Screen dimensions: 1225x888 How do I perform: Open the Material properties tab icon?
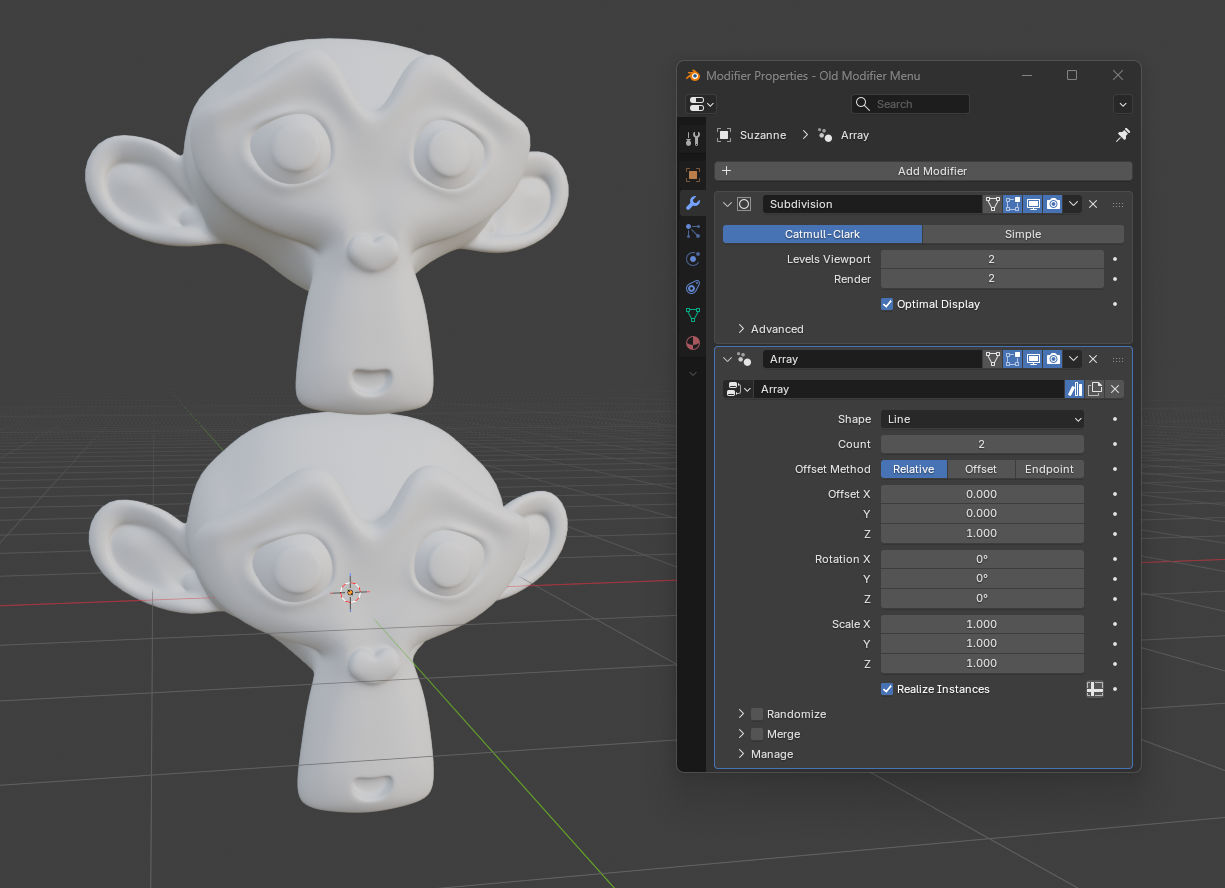(693, 343)
